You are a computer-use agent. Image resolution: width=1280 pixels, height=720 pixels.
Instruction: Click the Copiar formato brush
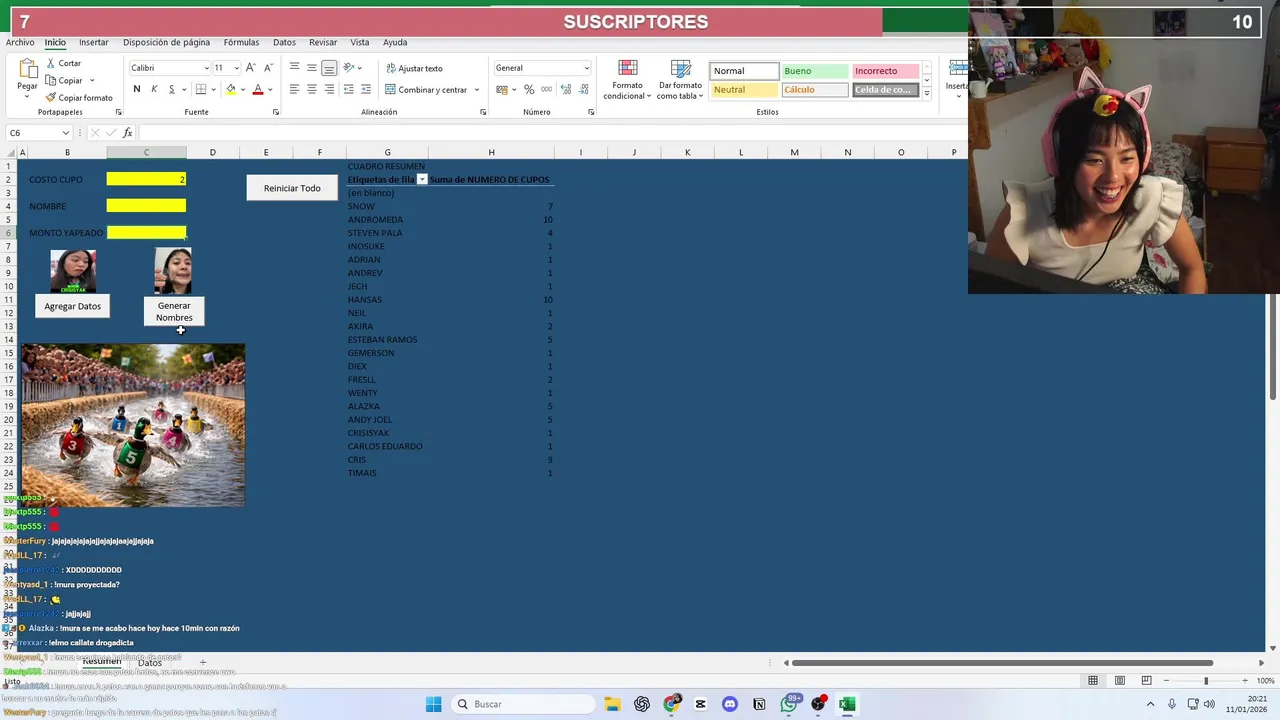(50, 98)
